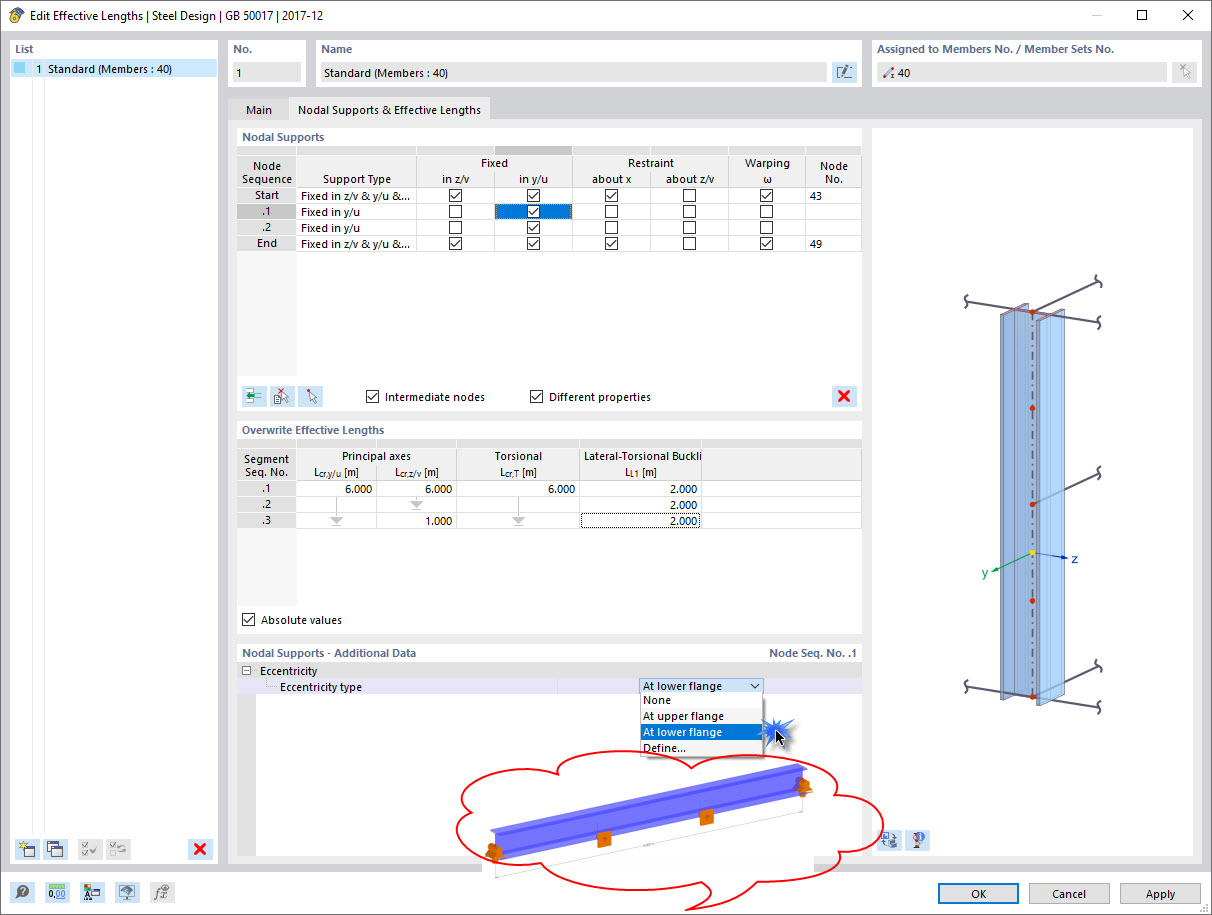Image resolution: width=1212 pixels, height=915 pixels.
Task: Edit name with the pencil icon
Action: point(844,72)
